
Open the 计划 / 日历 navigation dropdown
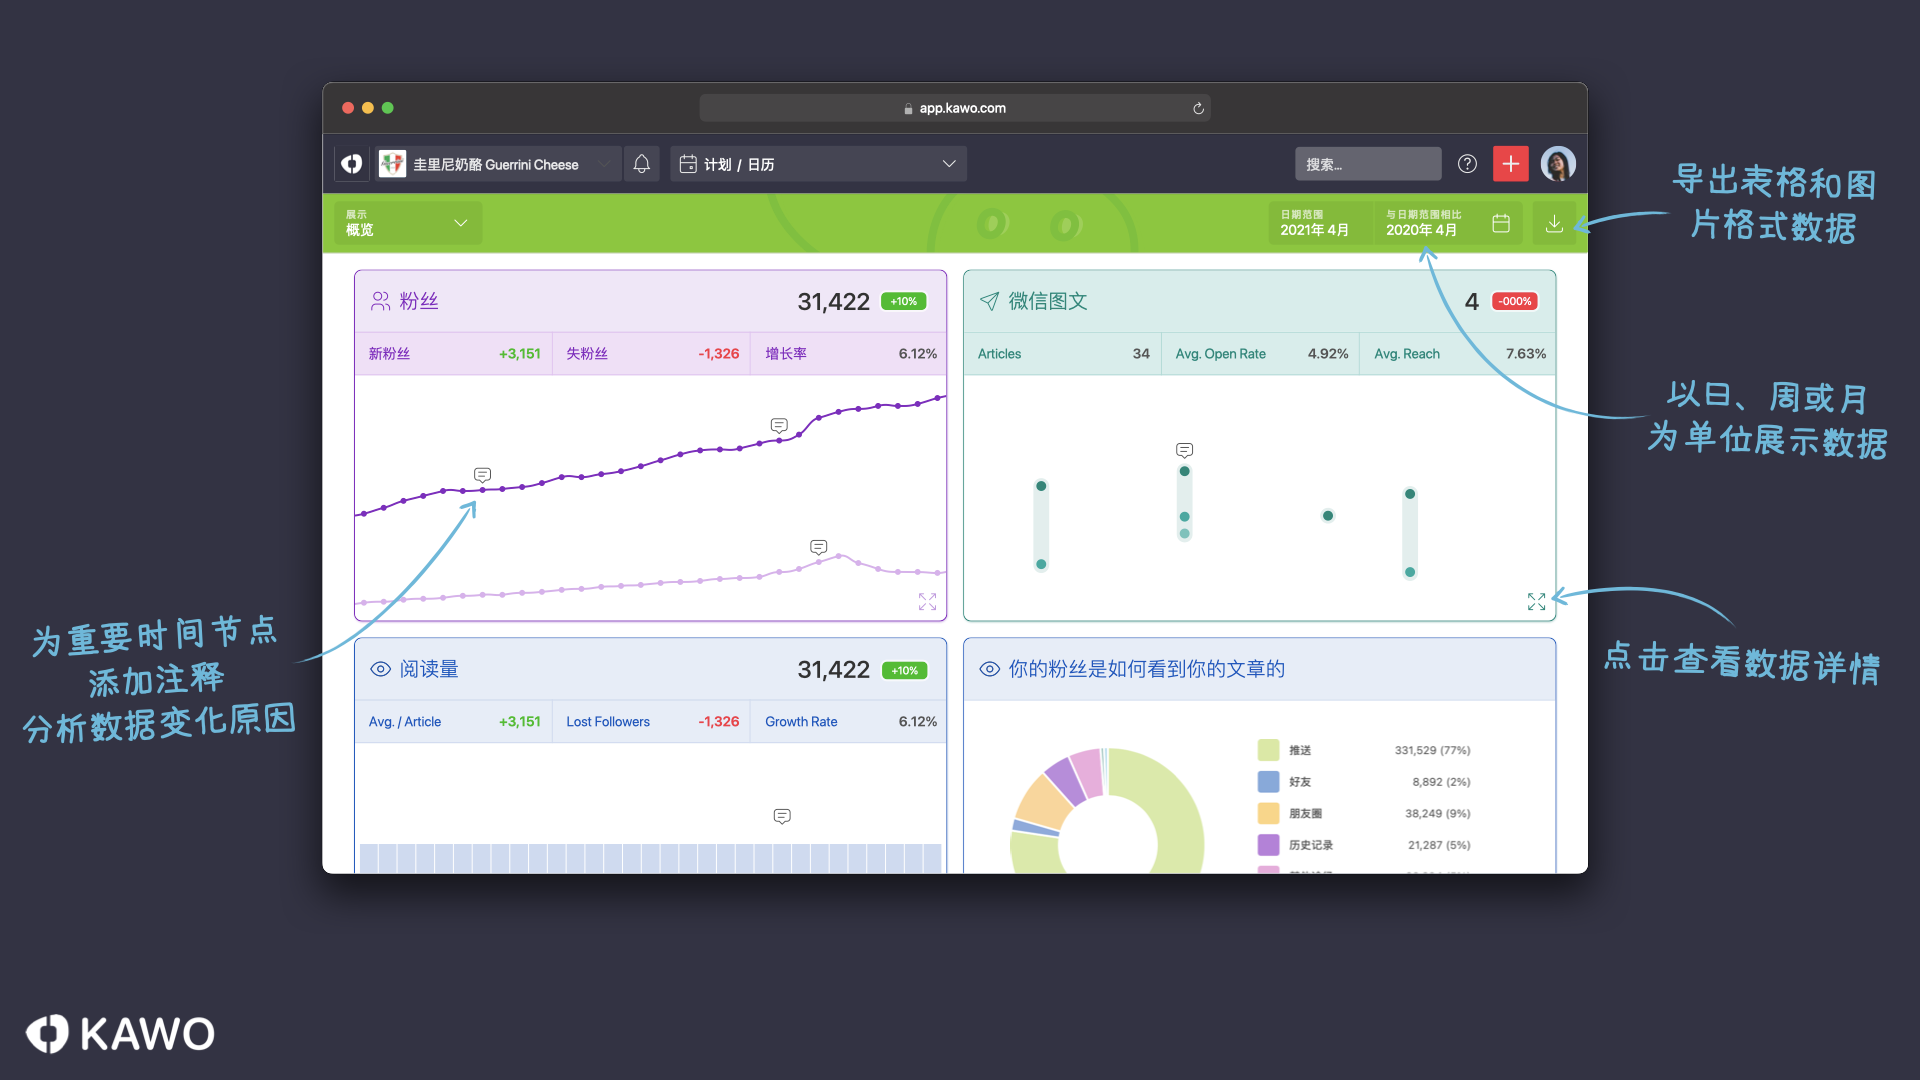[x=818, y=164]
